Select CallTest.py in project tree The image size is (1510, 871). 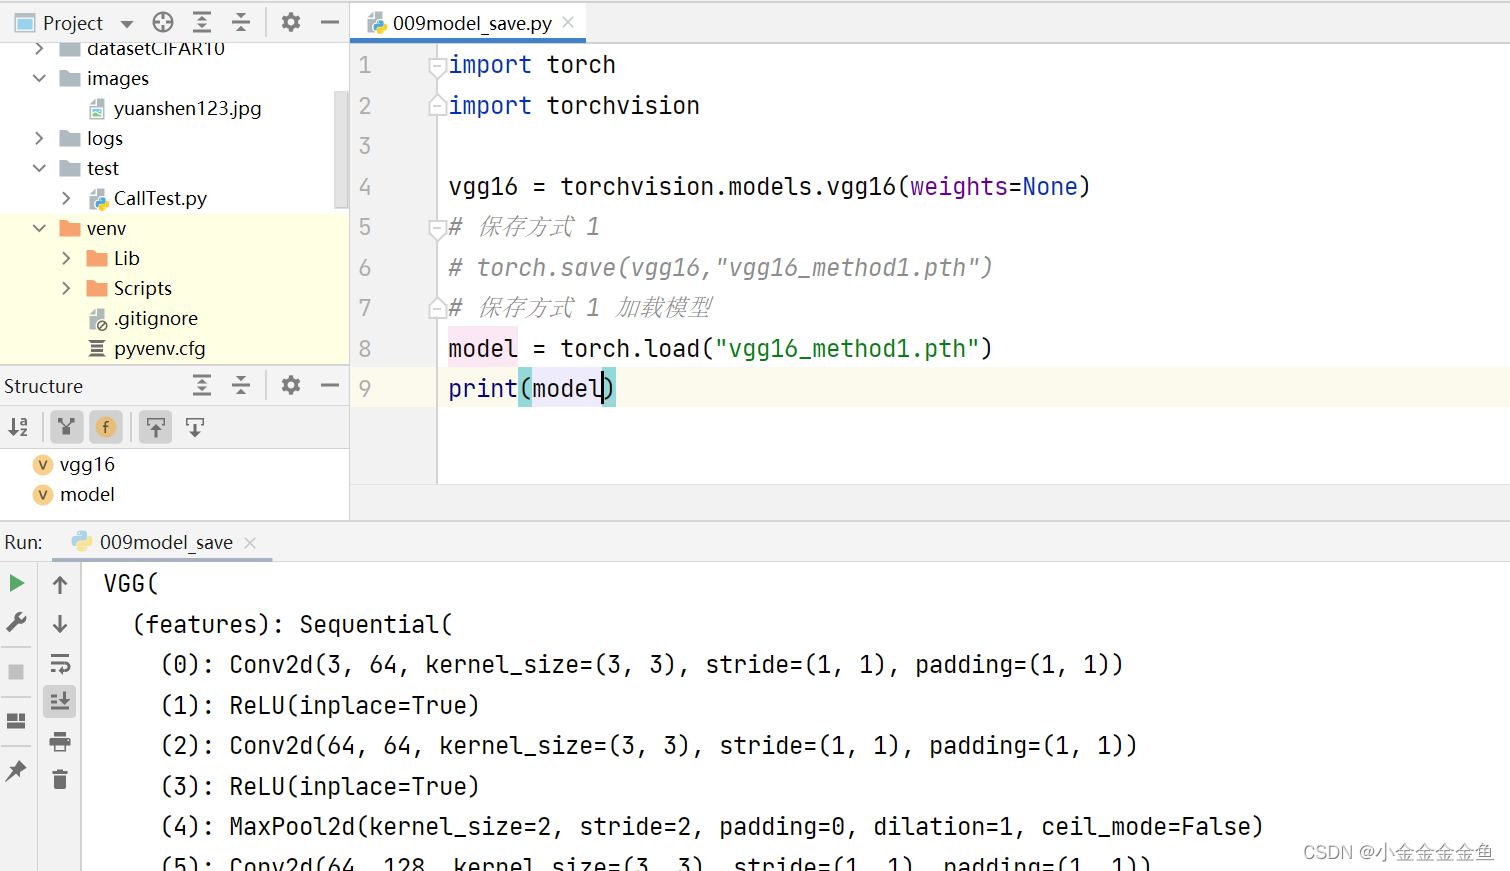pyautogui.click(x=160, y=198)
